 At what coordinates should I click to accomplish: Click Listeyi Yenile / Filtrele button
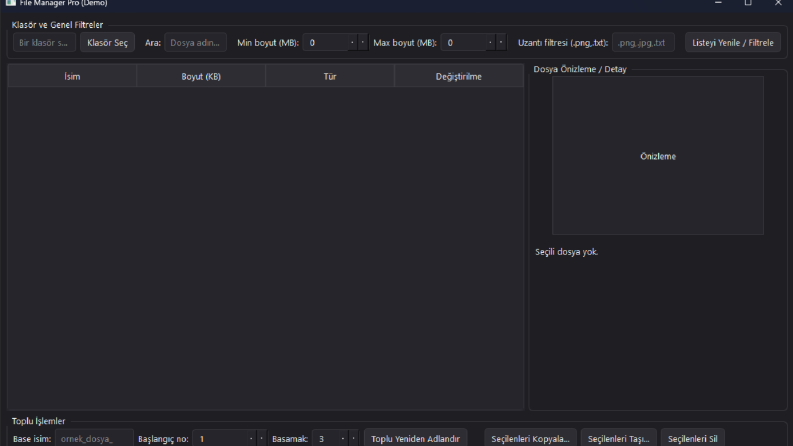(x=733, y=42)
